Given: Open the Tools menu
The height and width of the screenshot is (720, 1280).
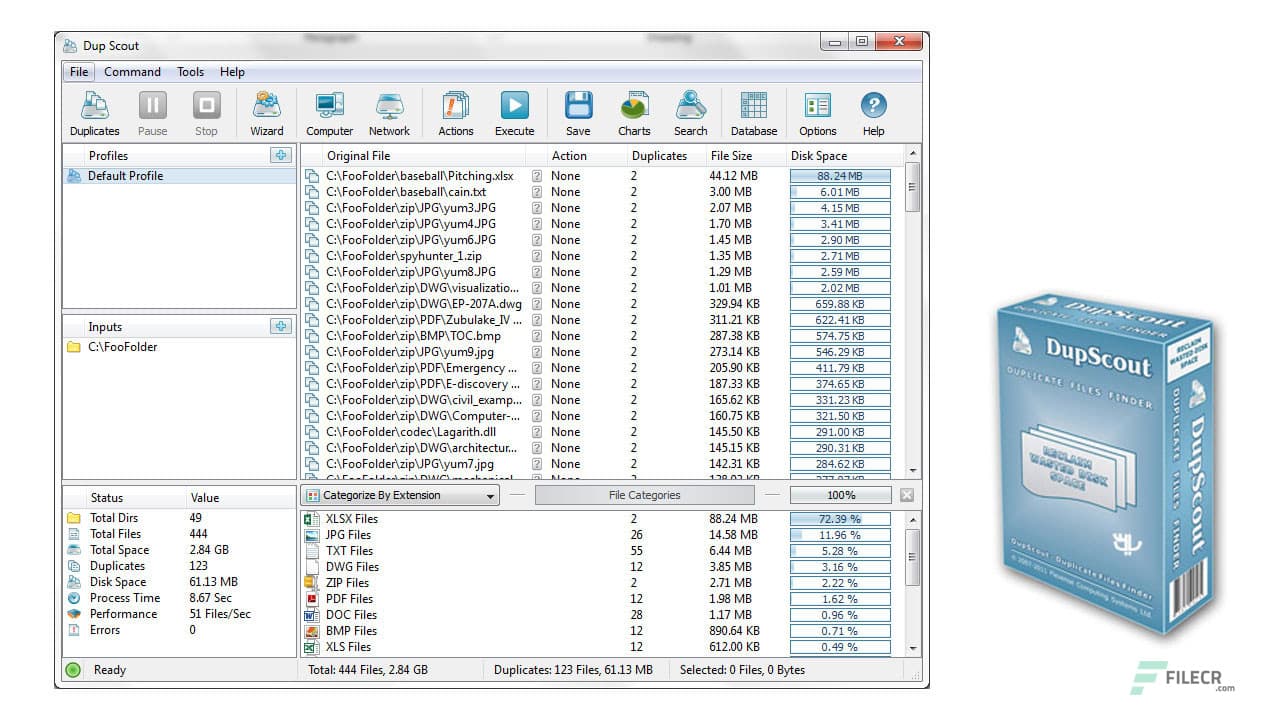Looking at the screenshot, I should click(190, 72).
